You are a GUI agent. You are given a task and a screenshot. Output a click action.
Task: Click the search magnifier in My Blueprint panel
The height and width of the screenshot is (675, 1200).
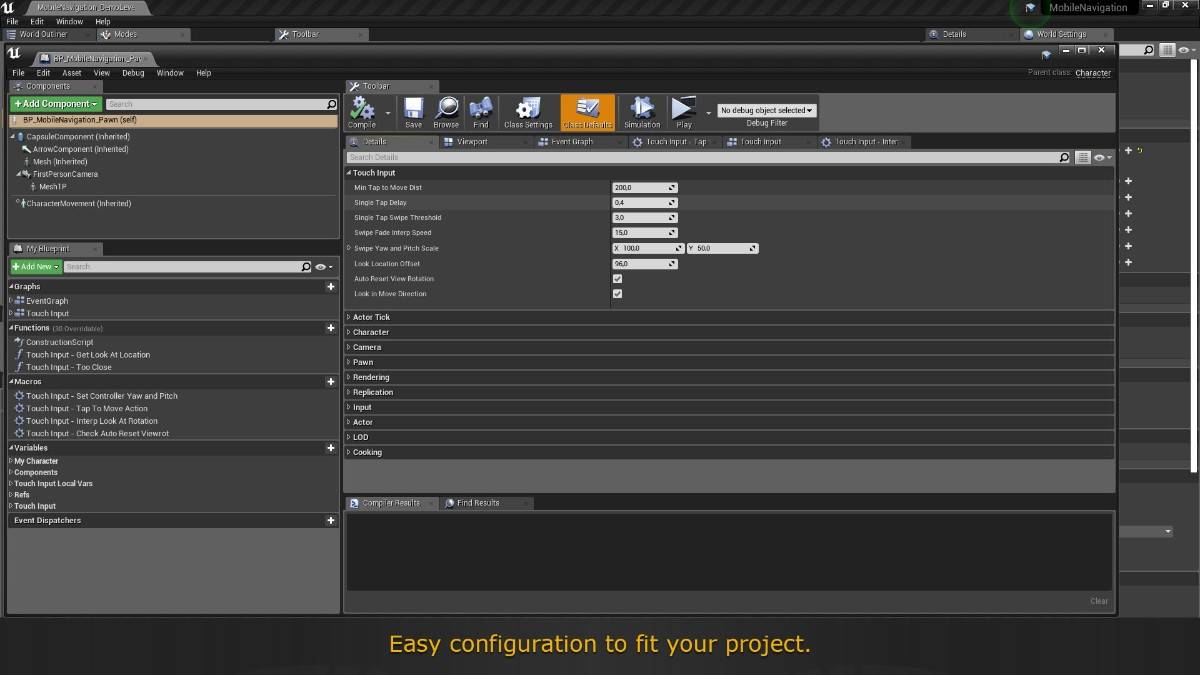pyautogui.click(x=306, y=267)
